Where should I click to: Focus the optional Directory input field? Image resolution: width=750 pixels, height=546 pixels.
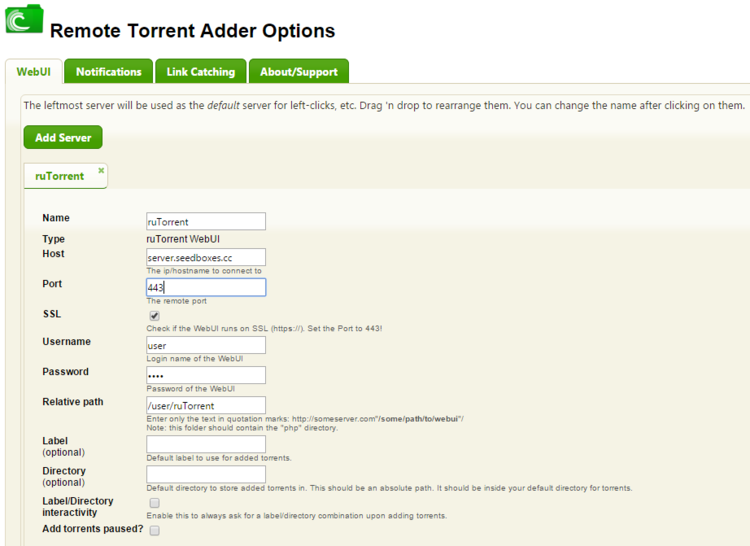click(206, 474)
